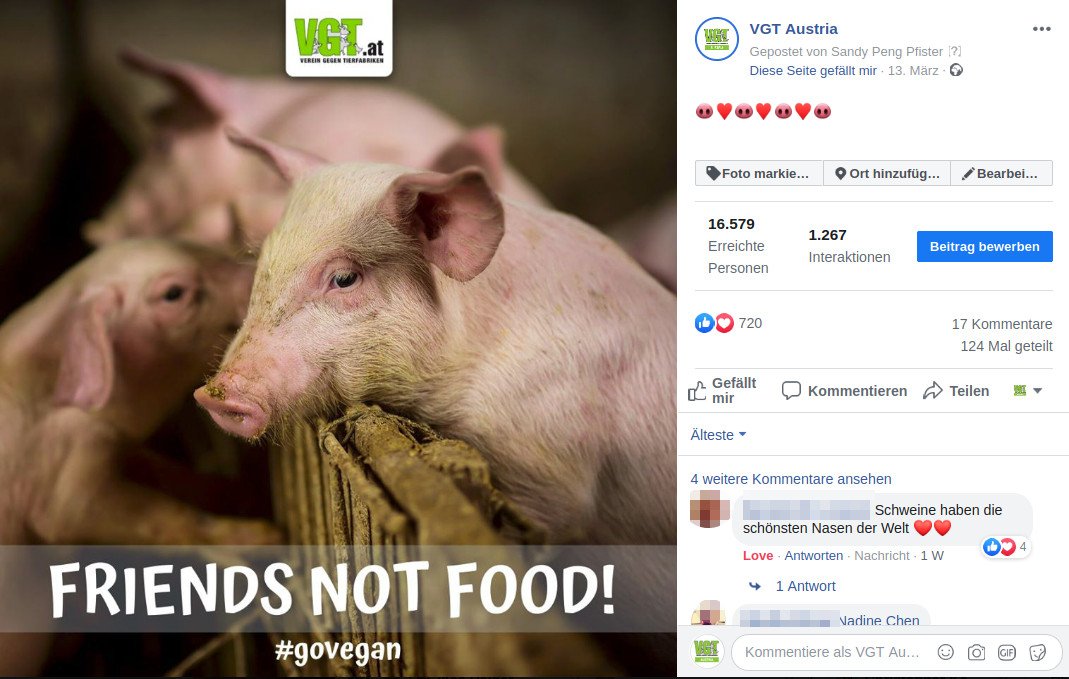Expand the 1 Antwort reply thread
1069x679 pixels.
pyautogui.click(x=805, y=586)
